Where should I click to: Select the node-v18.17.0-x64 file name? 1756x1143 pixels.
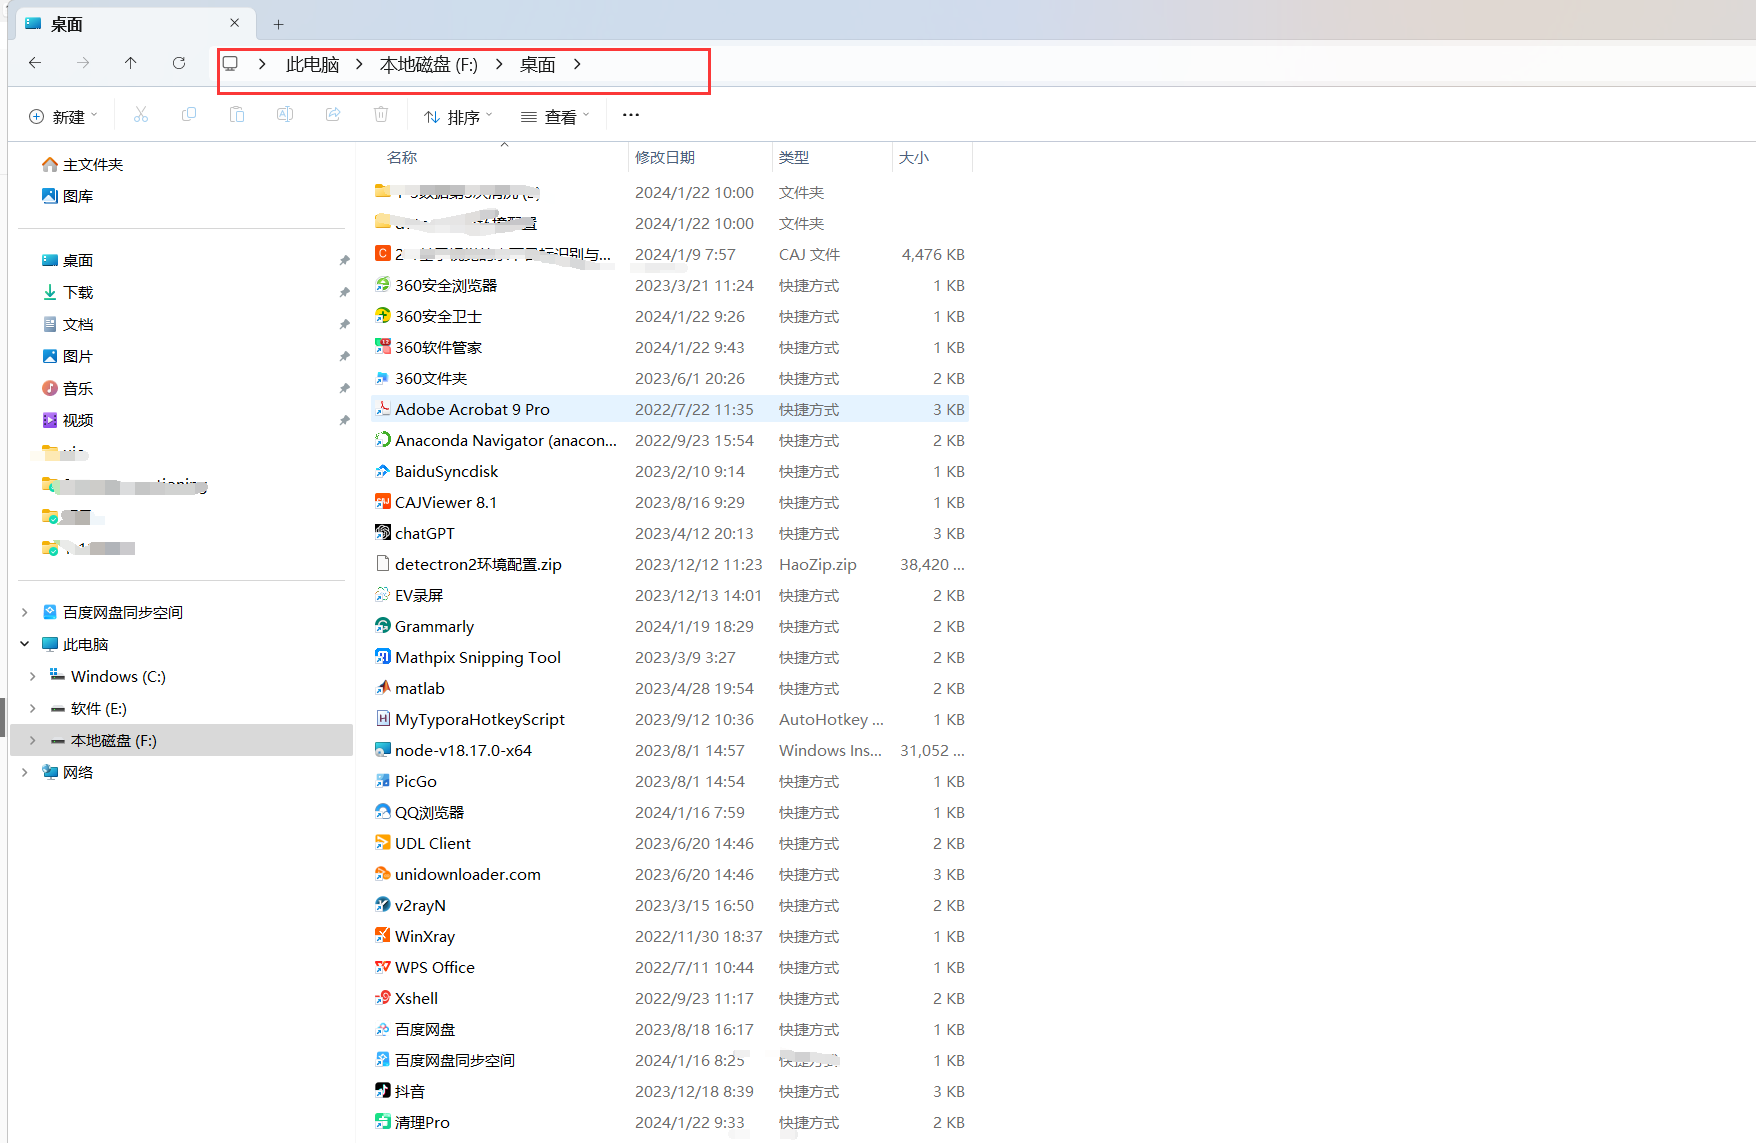click(x=463, y=750)
